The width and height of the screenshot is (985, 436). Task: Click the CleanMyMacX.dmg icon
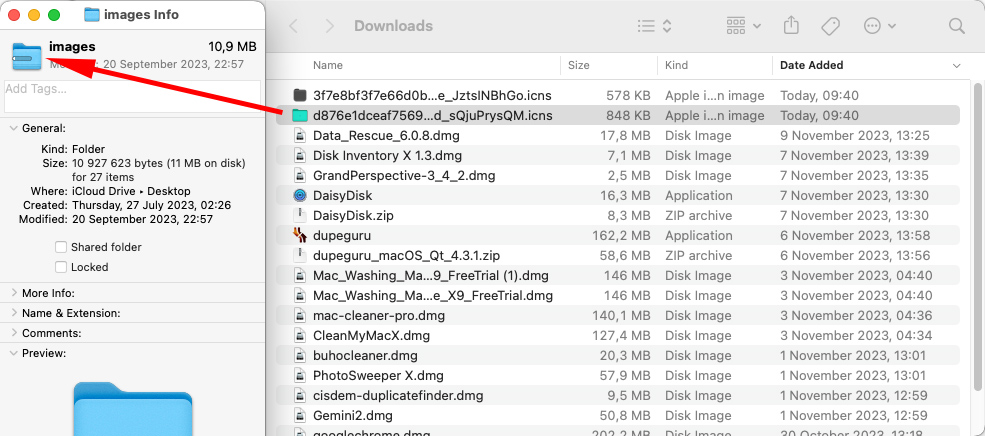point(300,335)
